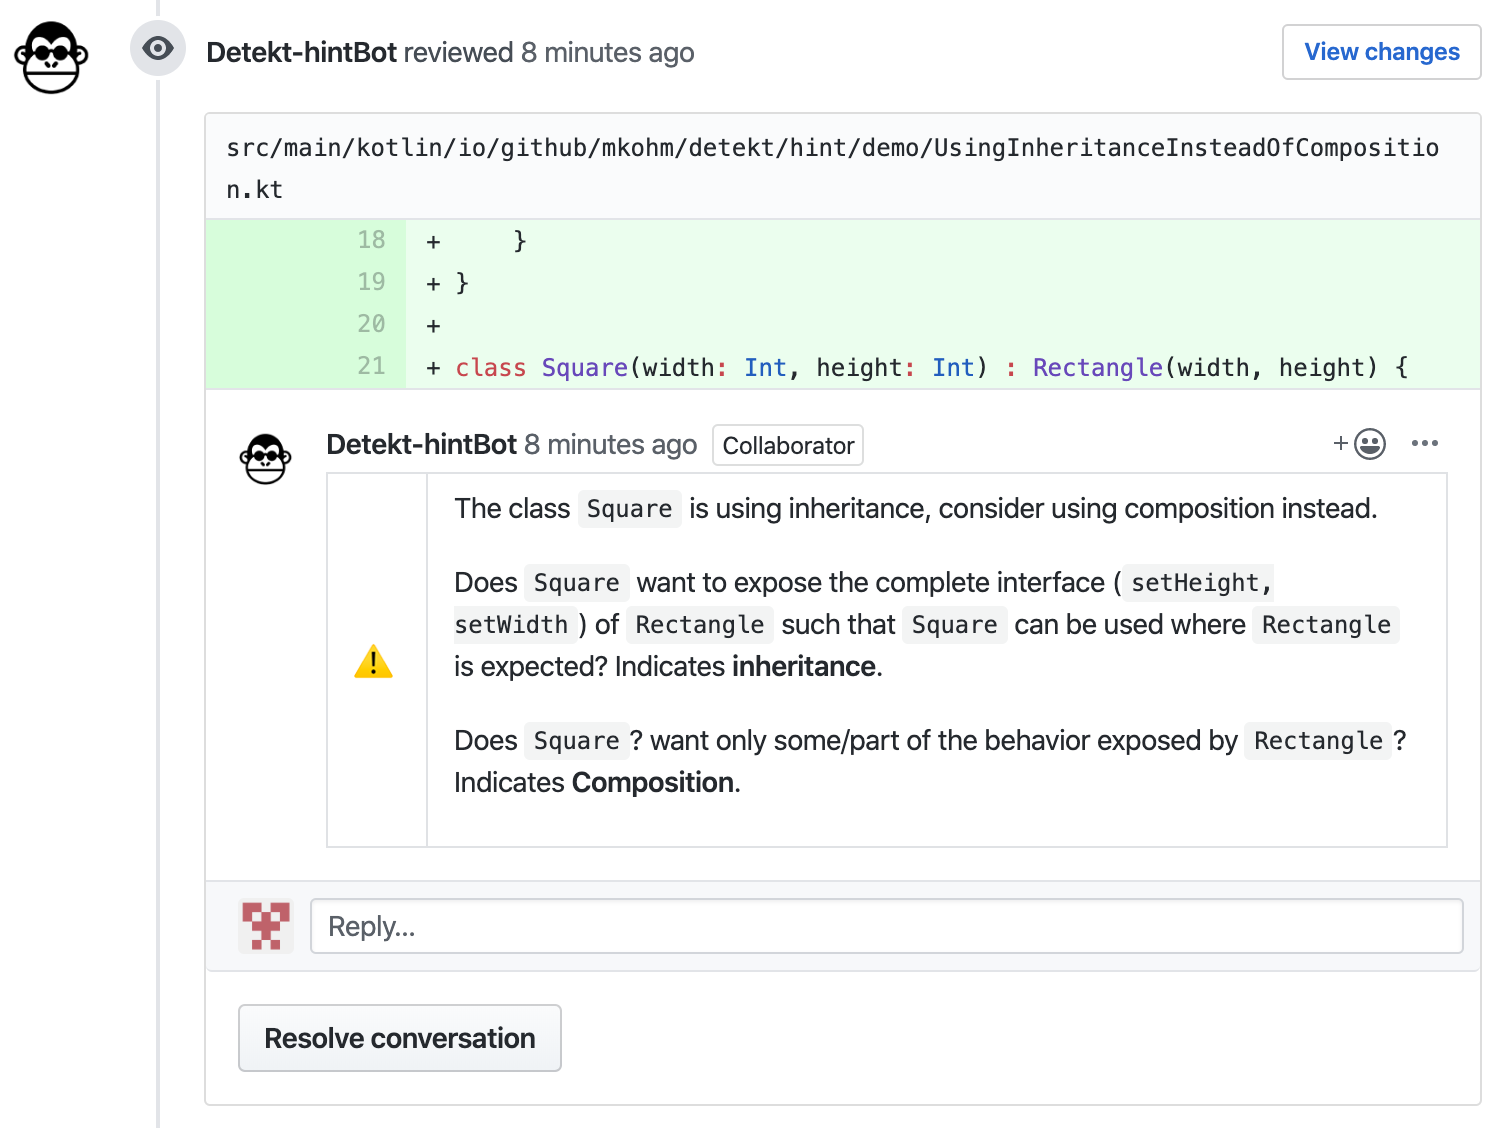Click the small monkey avatar beside the comment

[x=265, y=459]
